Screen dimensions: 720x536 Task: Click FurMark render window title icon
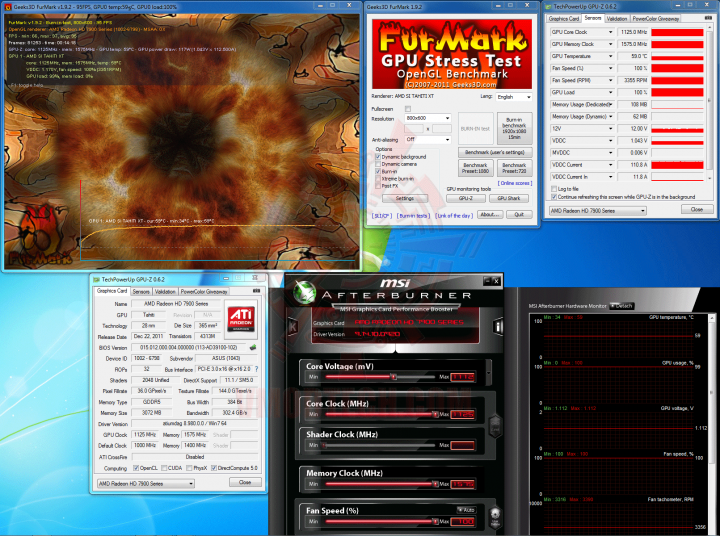(x=8, y=7)
